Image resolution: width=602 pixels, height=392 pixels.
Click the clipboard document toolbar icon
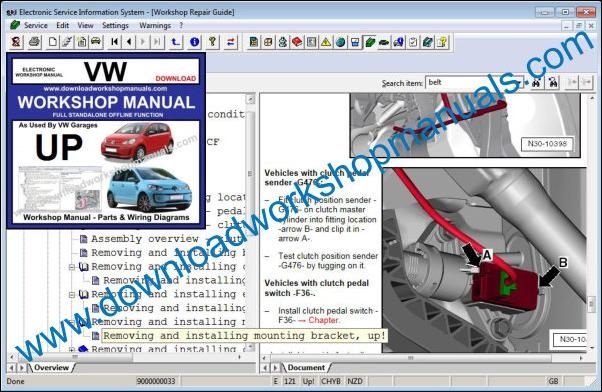pyautogui.click(x=81, y=41)
